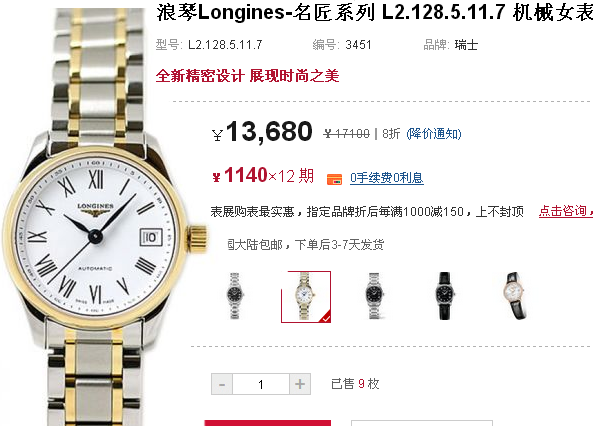Click the product title 浪琴Longines-名匠系列
Screen dimensions: 593x426
[265, 12]
